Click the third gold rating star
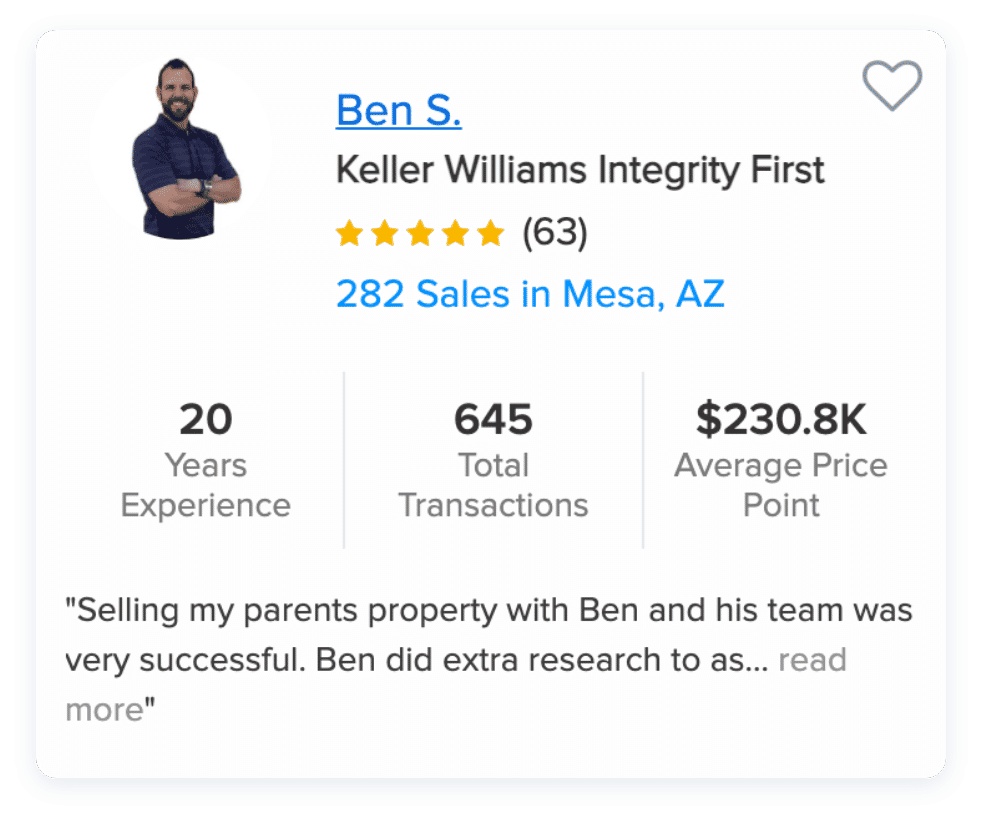982x820 pixels. click(420, 234)
